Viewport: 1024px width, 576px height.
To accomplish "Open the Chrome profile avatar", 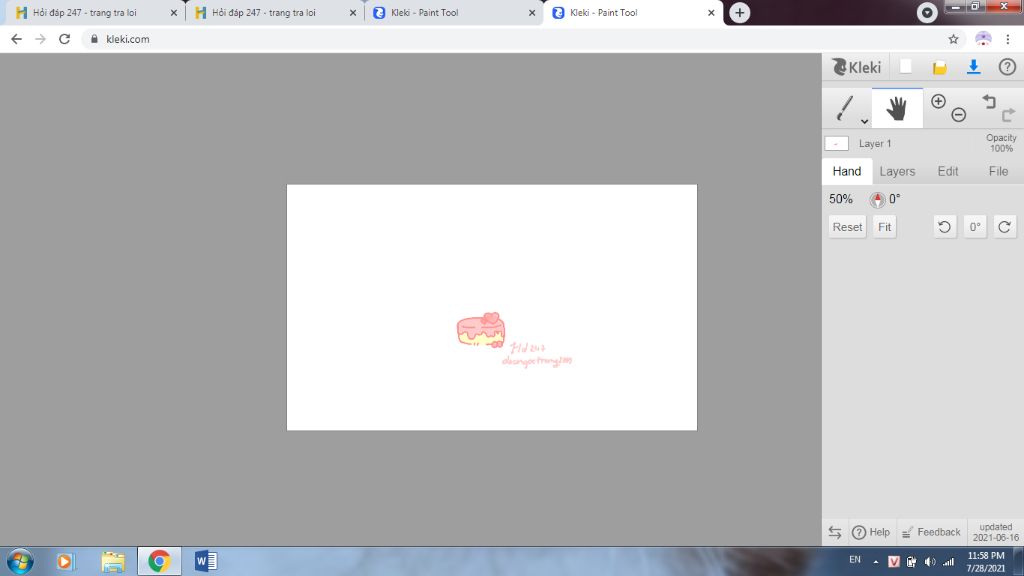I will pos(983,39).
